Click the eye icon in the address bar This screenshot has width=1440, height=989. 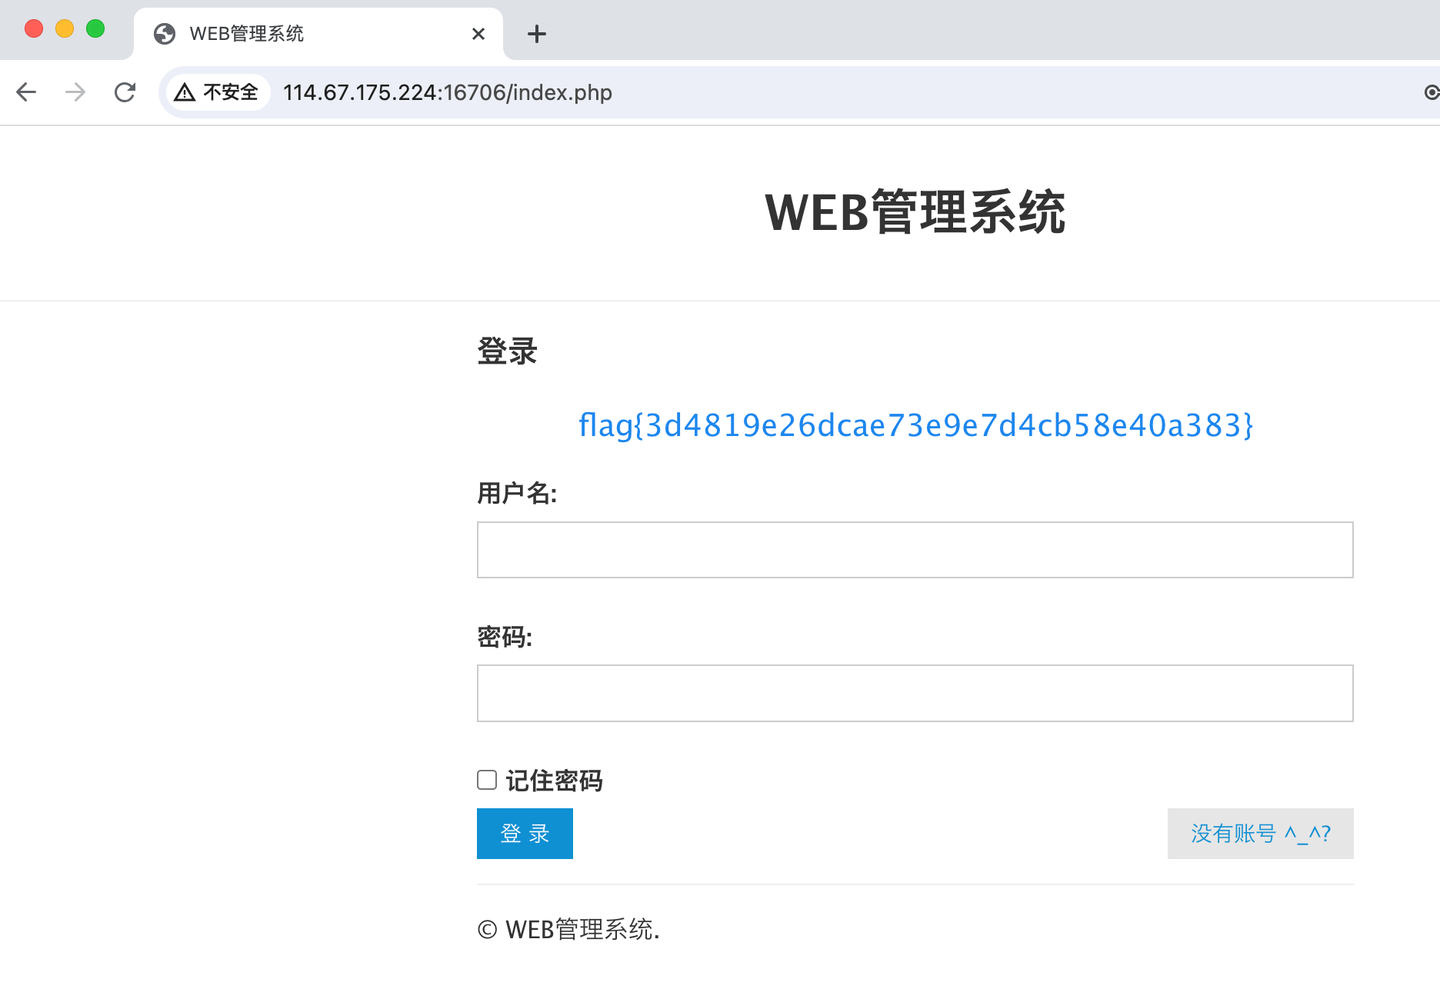tap(1431, 92)
